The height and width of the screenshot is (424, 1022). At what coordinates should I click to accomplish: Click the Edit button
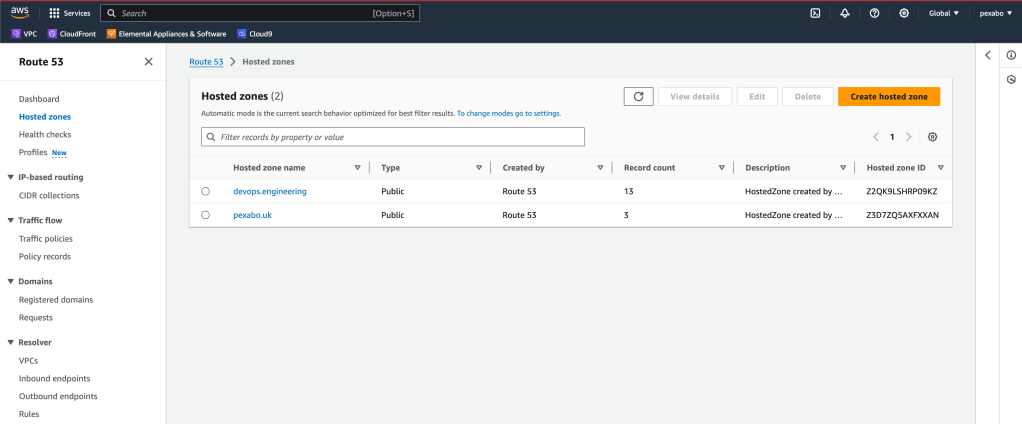(x=757, y=96)
